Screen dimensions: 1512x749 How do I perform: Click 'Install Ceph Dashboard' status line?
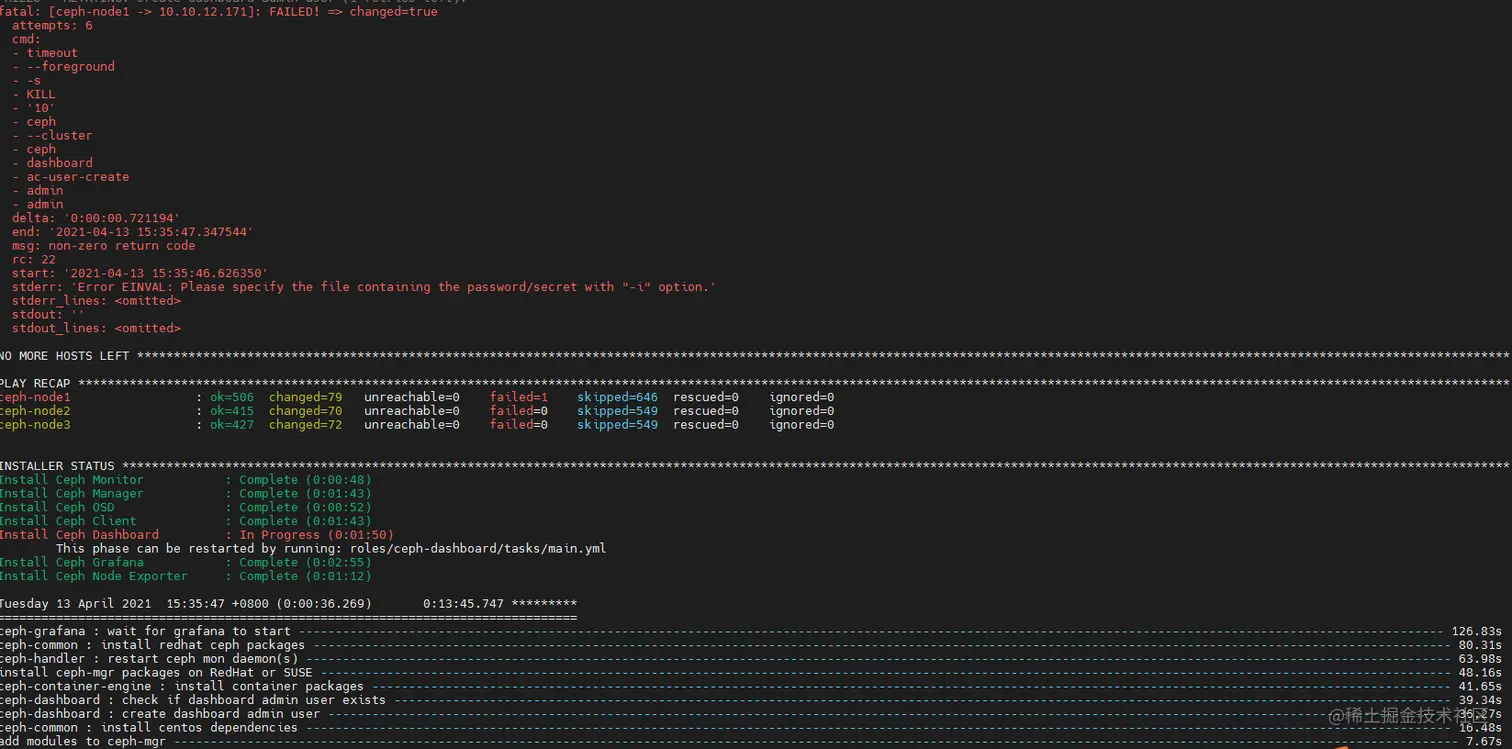tap(197, 535)
